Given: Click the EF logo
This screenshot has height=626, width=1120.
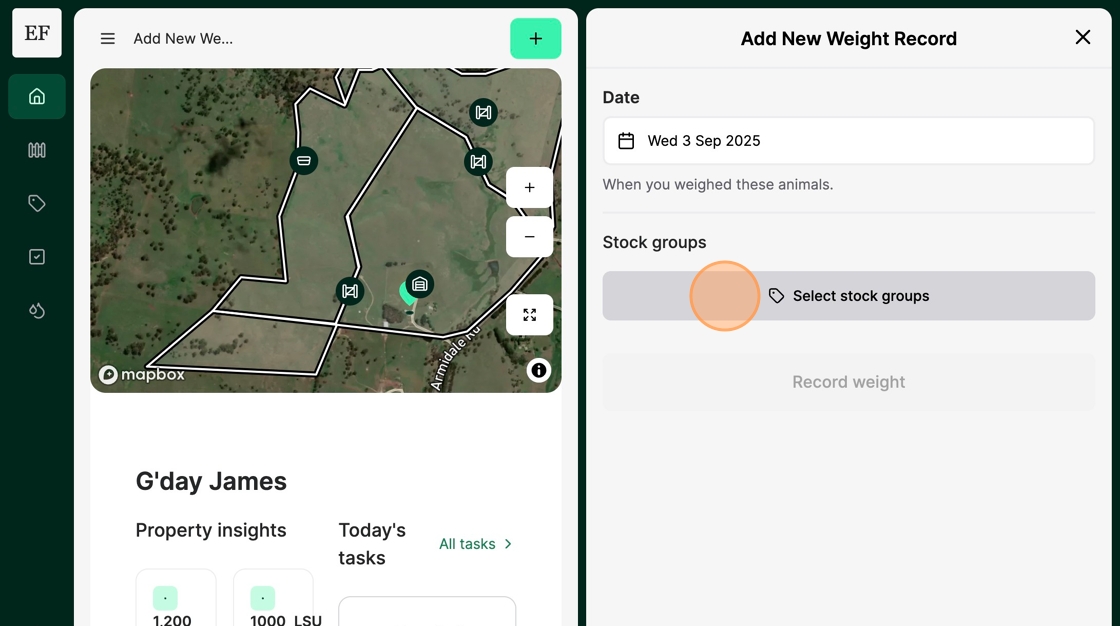Looking at the screenshot, I should (36, 33).
